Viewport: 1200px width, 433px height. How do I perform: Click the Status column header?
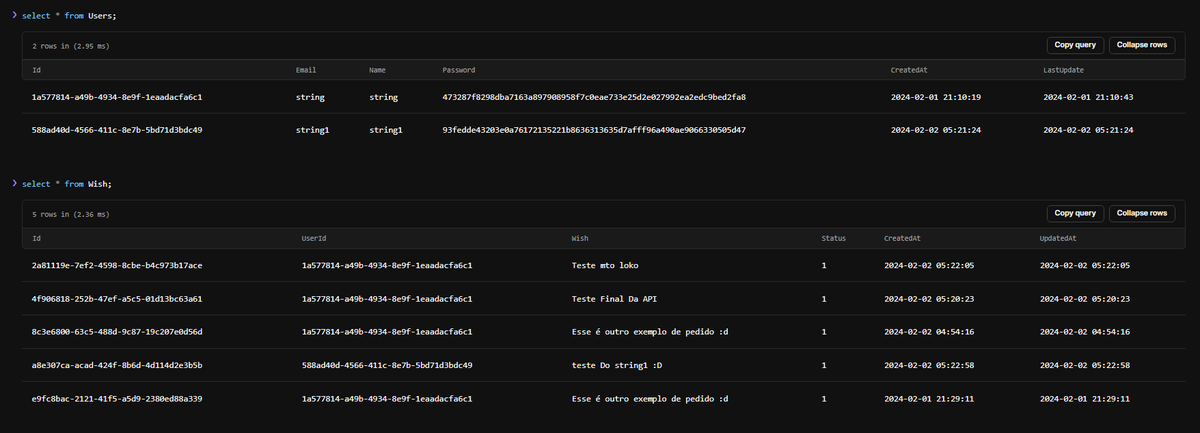[833, 239]
